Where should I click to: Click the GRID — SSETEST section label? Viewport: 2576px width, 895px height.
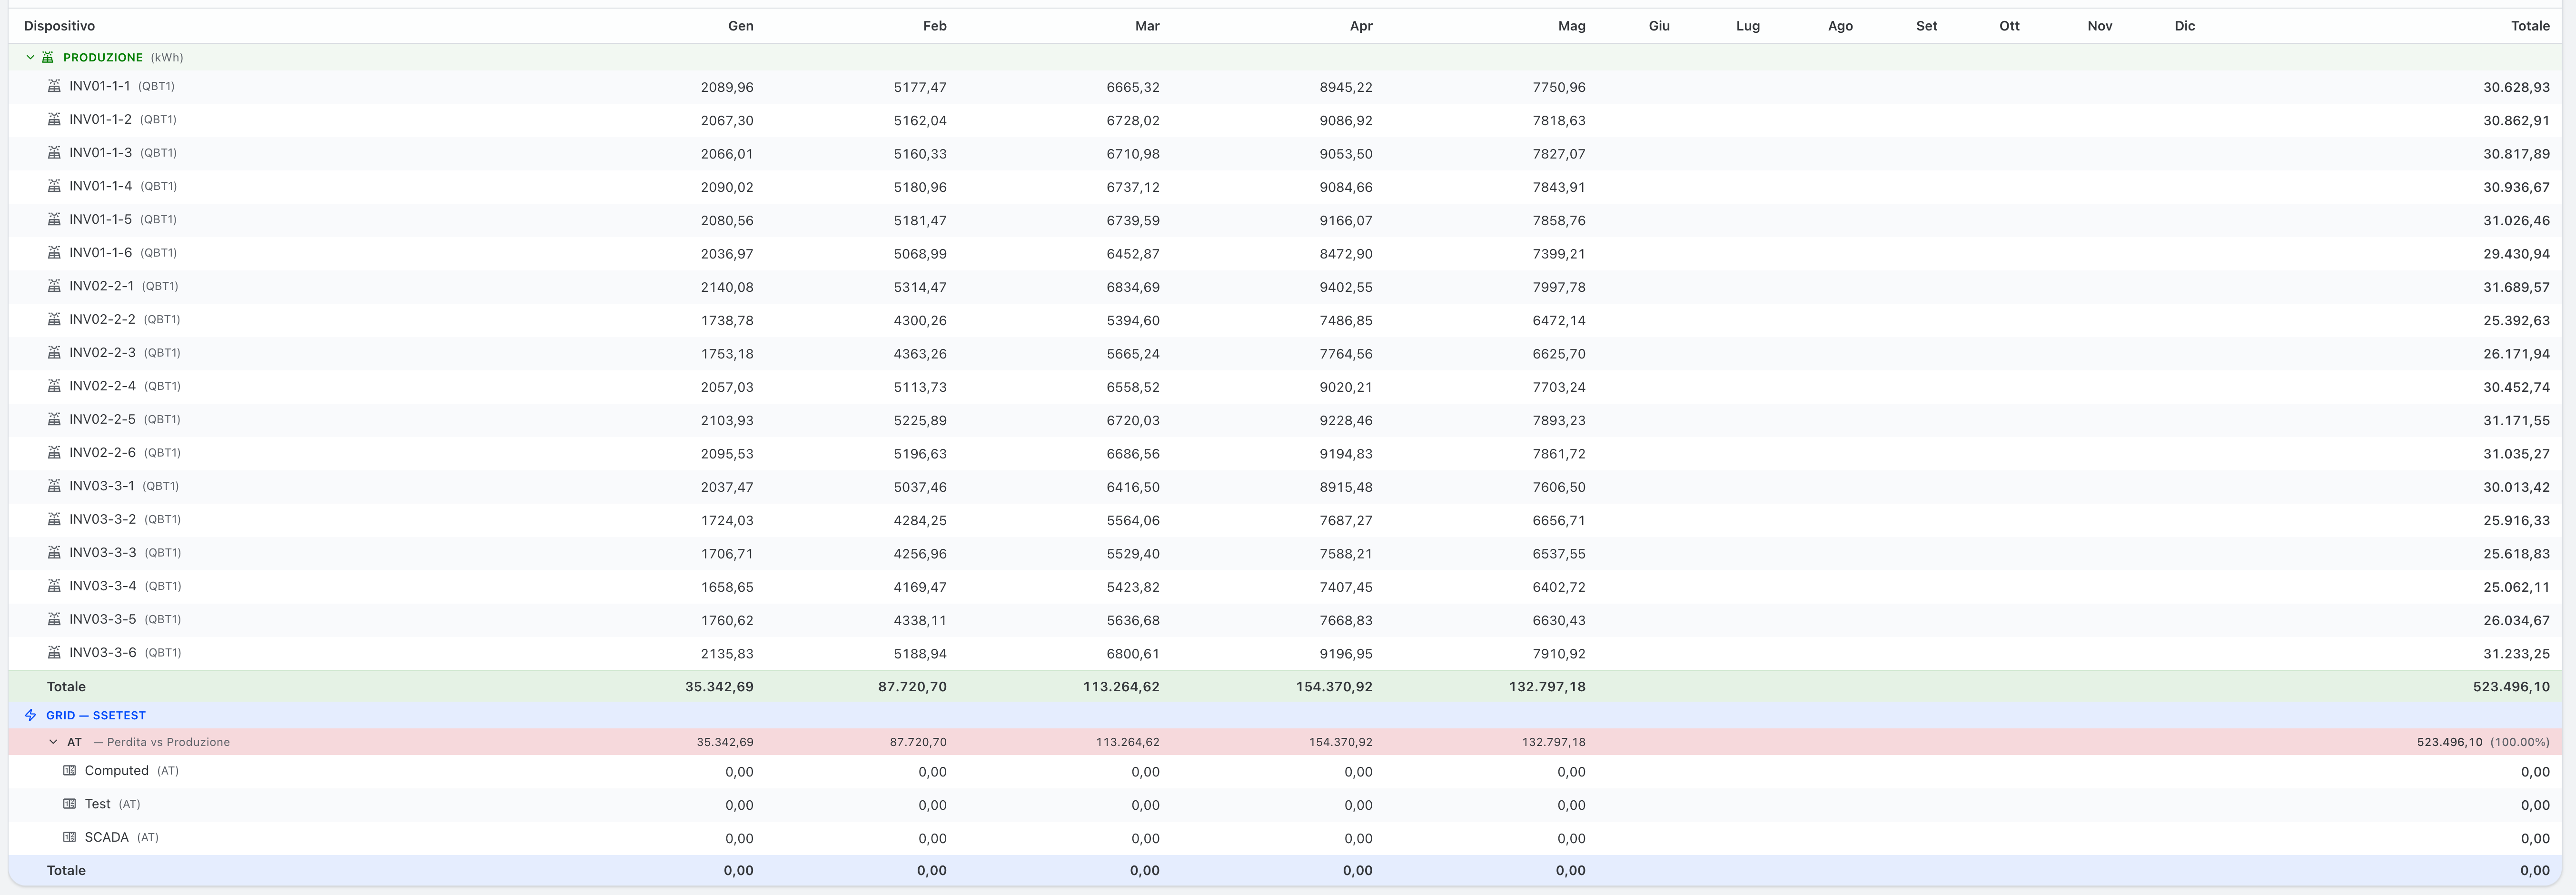(96, 715)
